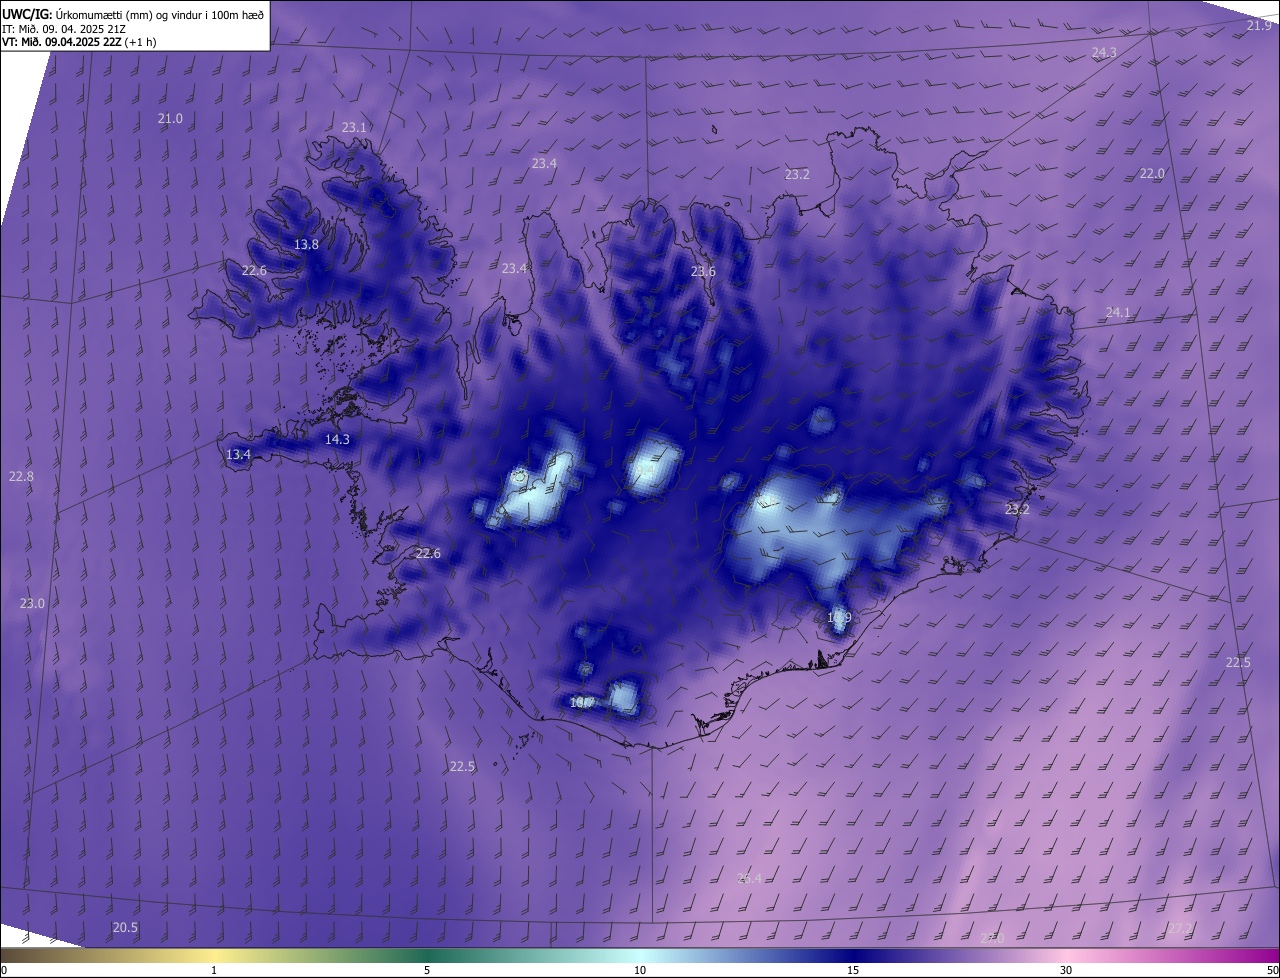
Task: Click the legend tick label 1
Action: coord(214,970)
